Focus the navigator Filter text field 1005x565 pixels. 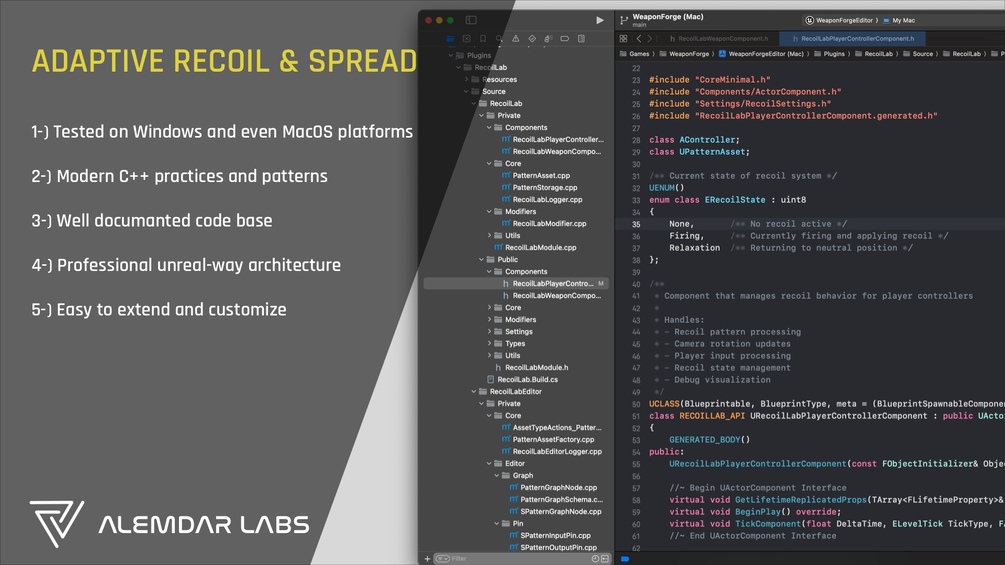click(522, 559)
